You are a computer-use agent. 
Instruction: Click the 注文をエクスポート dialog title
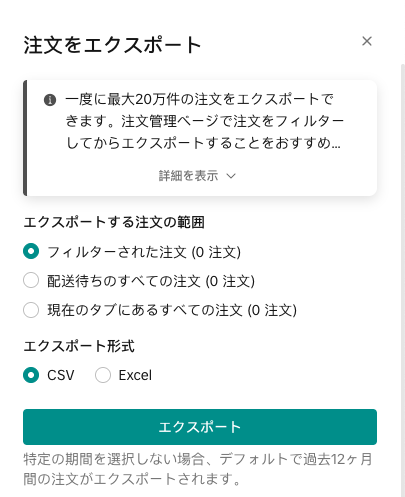click(112, 45)
